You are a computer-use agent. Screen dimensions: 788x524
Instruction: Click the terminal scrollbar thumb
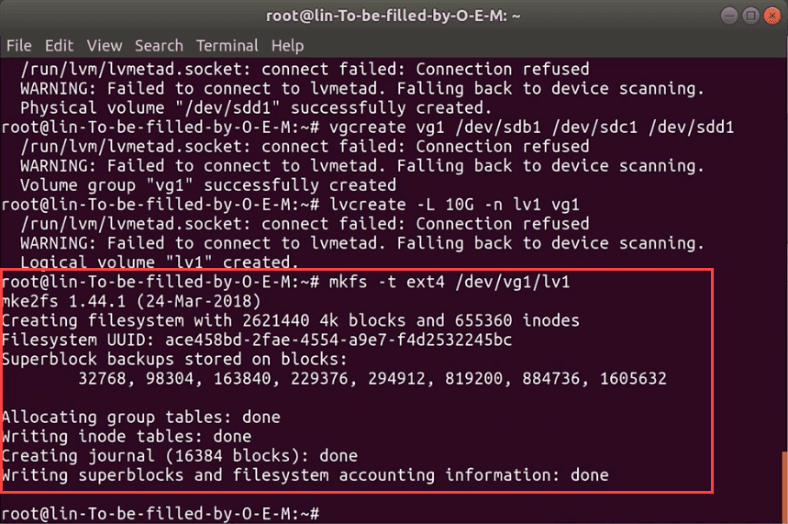click(x=783, y=485)
